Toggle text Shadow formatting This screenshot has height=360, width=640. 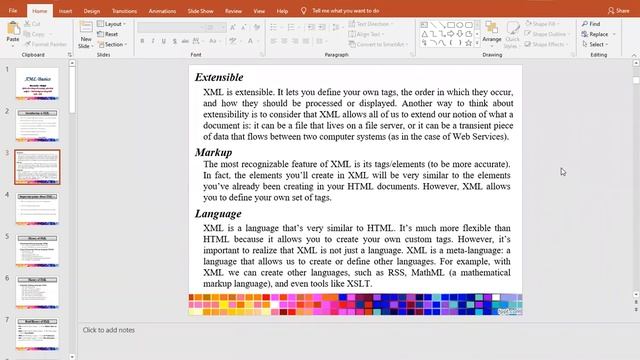point(175,41)
